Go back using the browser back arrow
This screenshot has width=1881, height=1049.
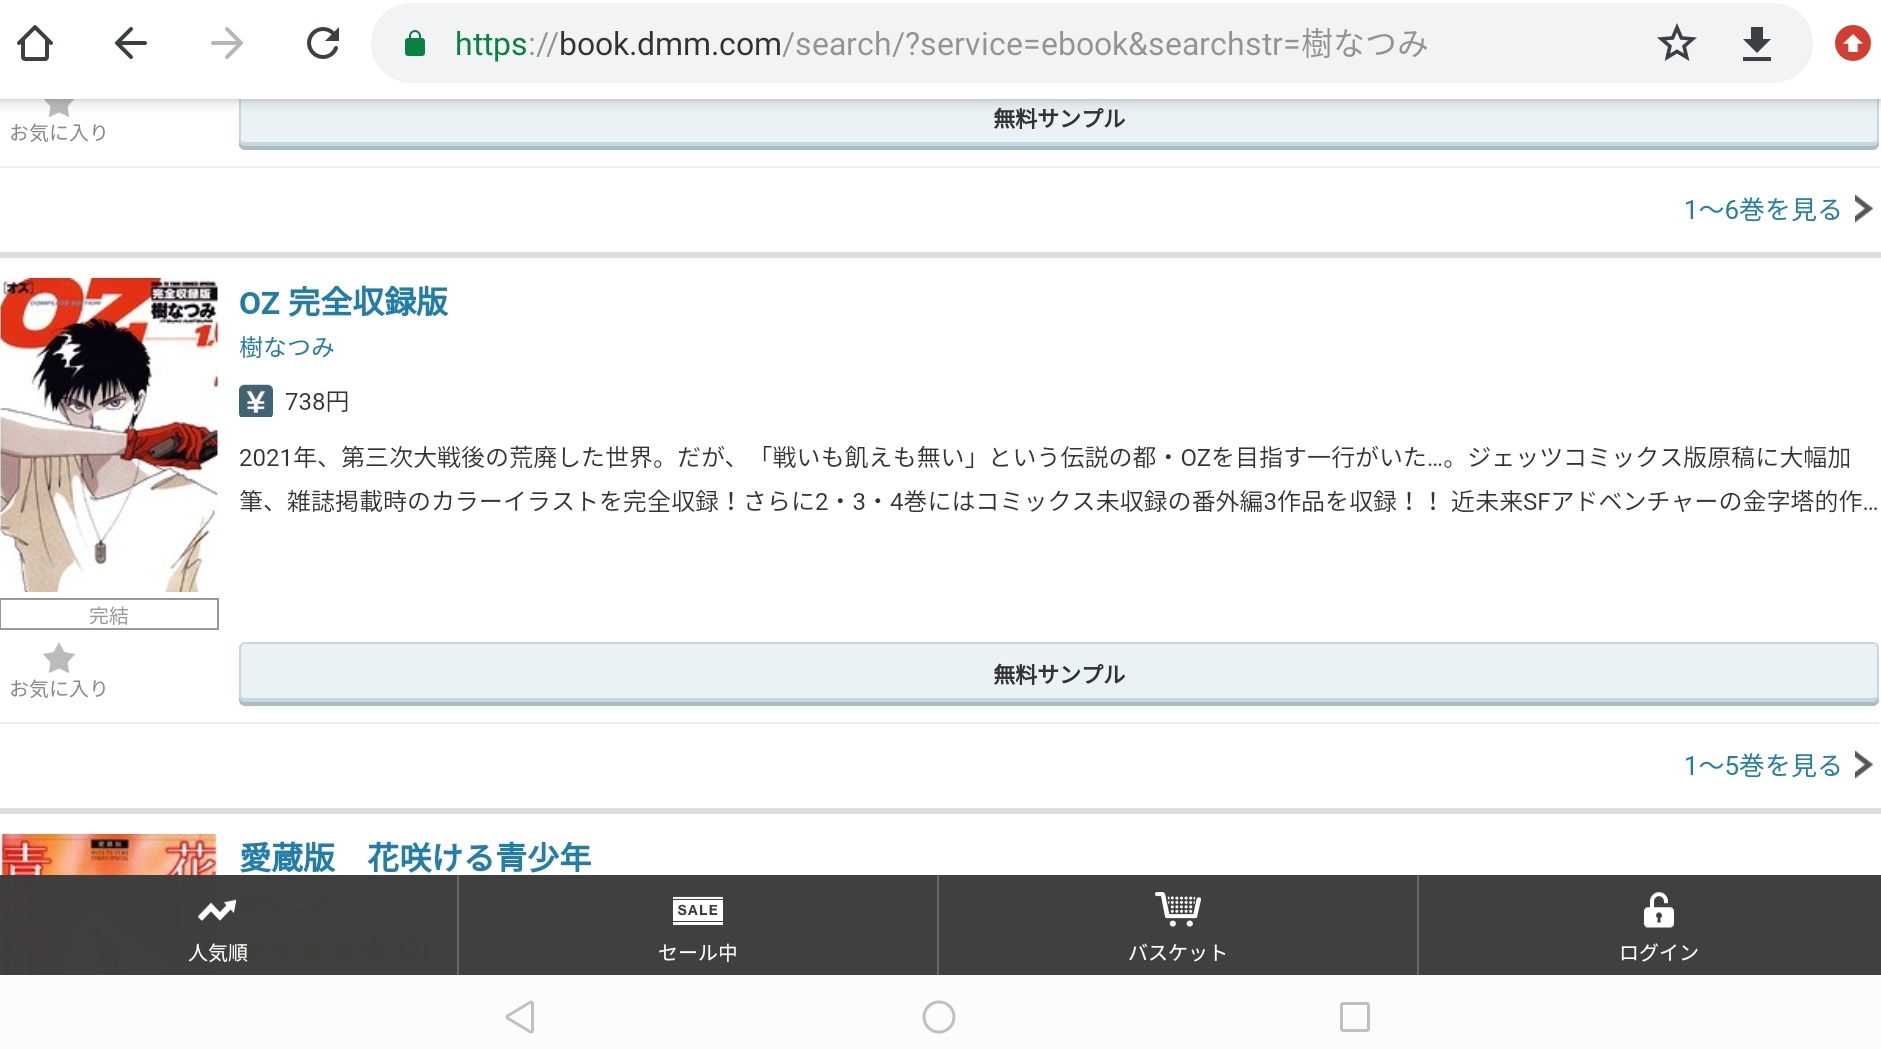click(x=130, y=44)
